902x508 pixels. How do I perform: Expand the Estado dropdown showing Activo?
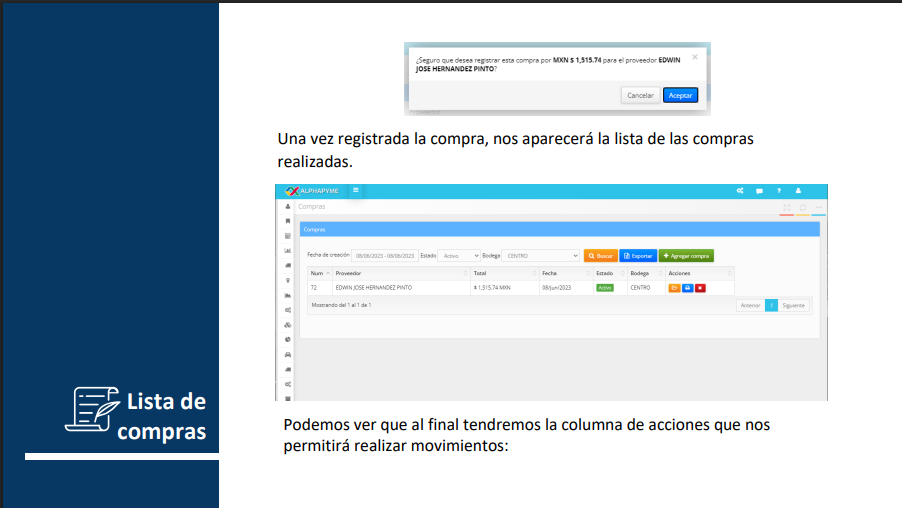460,256
